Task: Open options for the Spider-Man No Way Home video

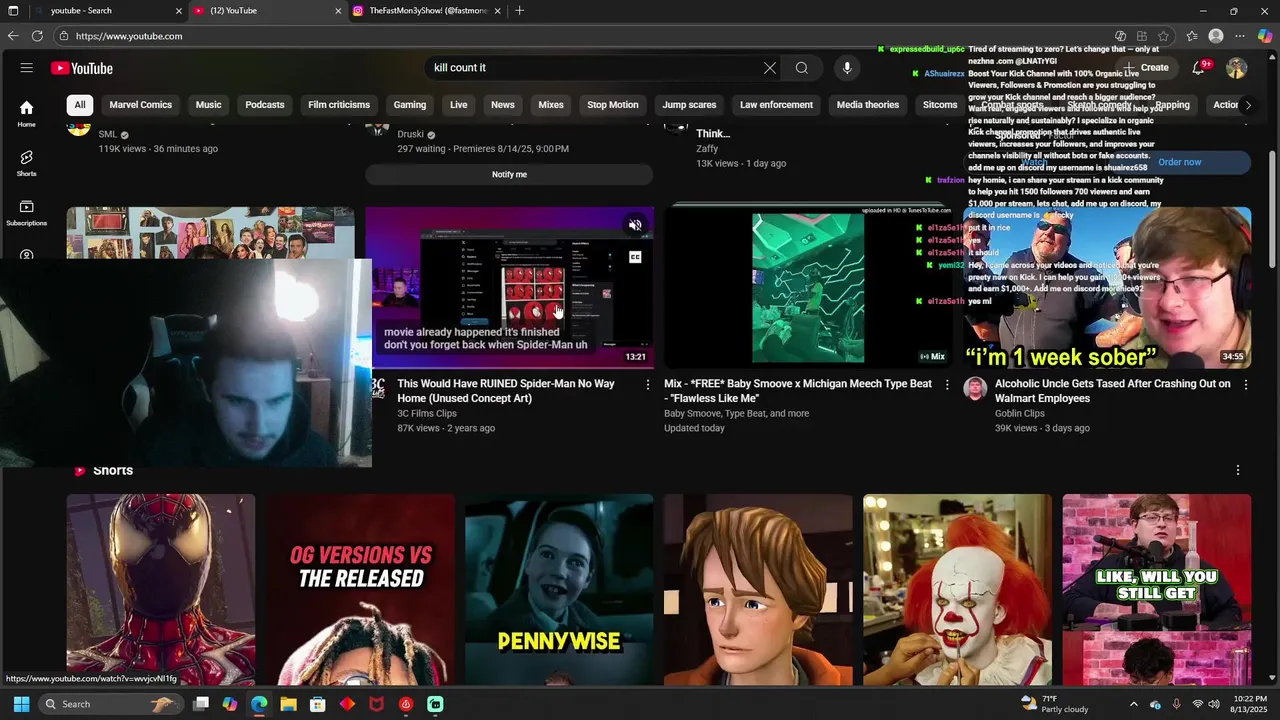Action: (647, 385)
